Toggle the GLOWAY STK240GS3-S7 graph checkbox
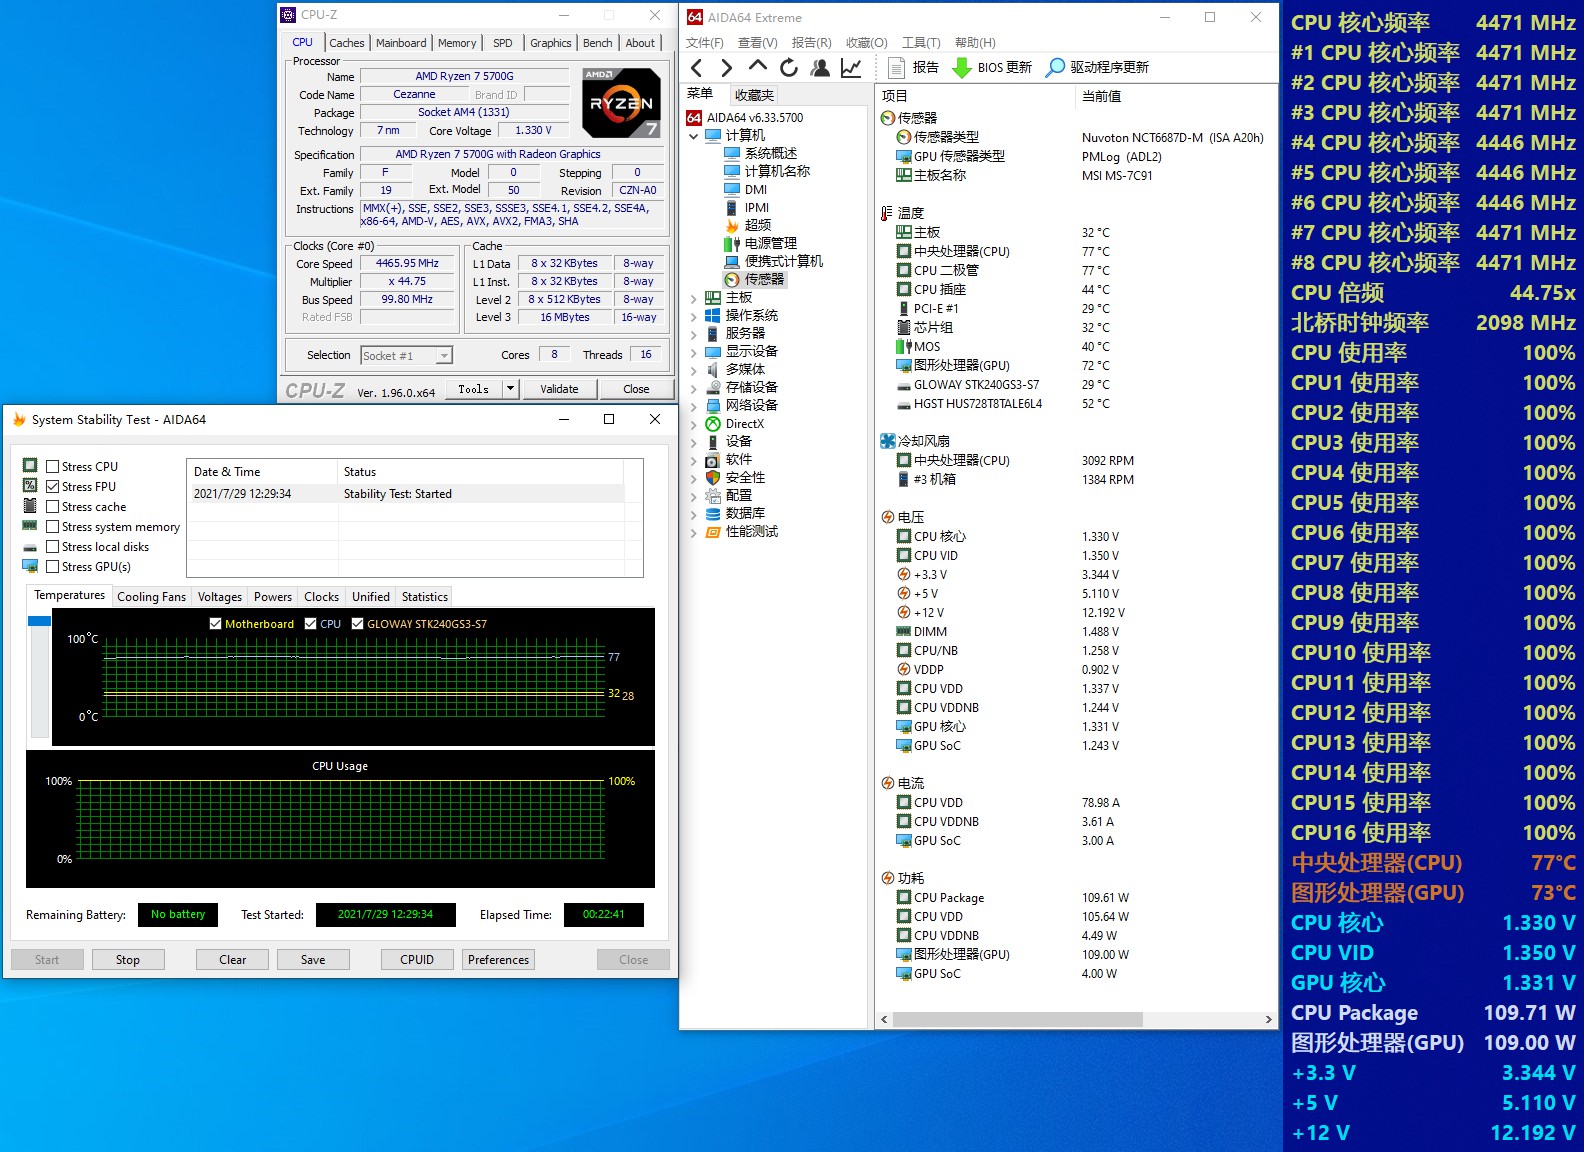Viewport: 1584px width, 1152px height. (357, 624)
